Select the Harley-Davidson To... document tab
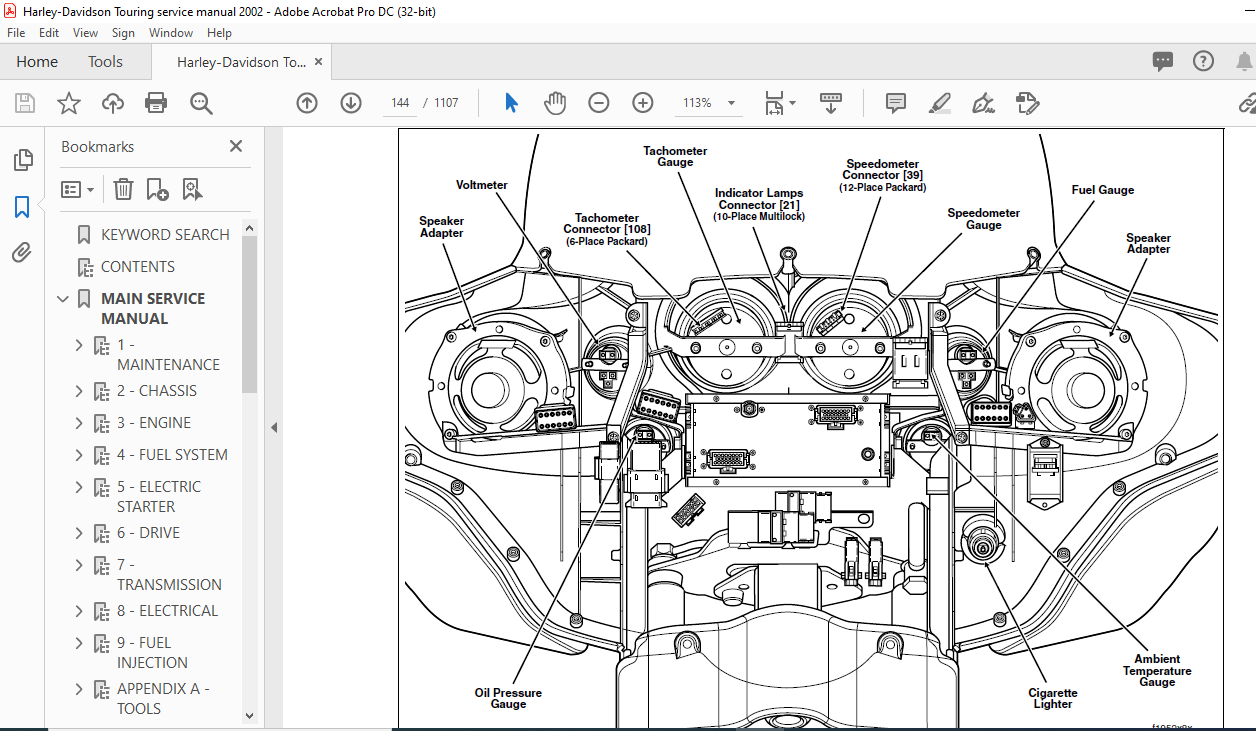 [x=242, y=61]
